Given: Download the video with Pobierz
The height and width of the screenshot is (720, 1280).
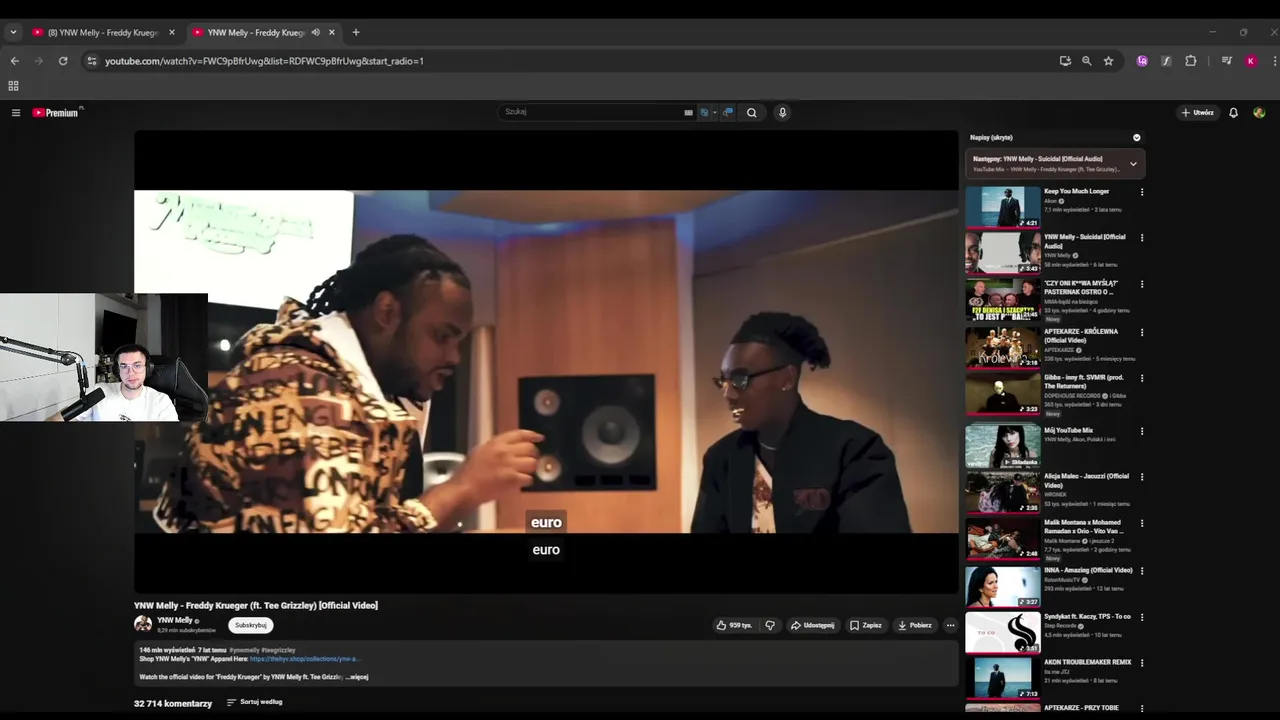Looking at the screenshot, I should (x=915, y=625).
